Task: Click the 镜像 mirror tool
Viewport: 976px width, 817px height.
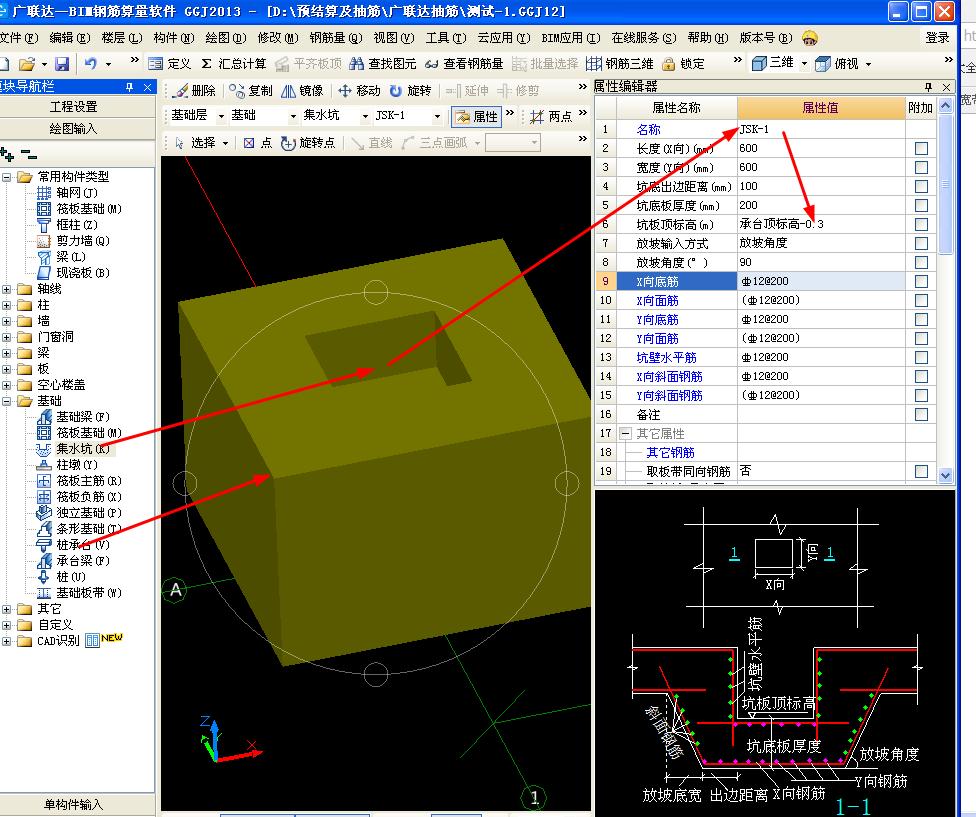Action: pyautogui.click(x=303, y=91)
